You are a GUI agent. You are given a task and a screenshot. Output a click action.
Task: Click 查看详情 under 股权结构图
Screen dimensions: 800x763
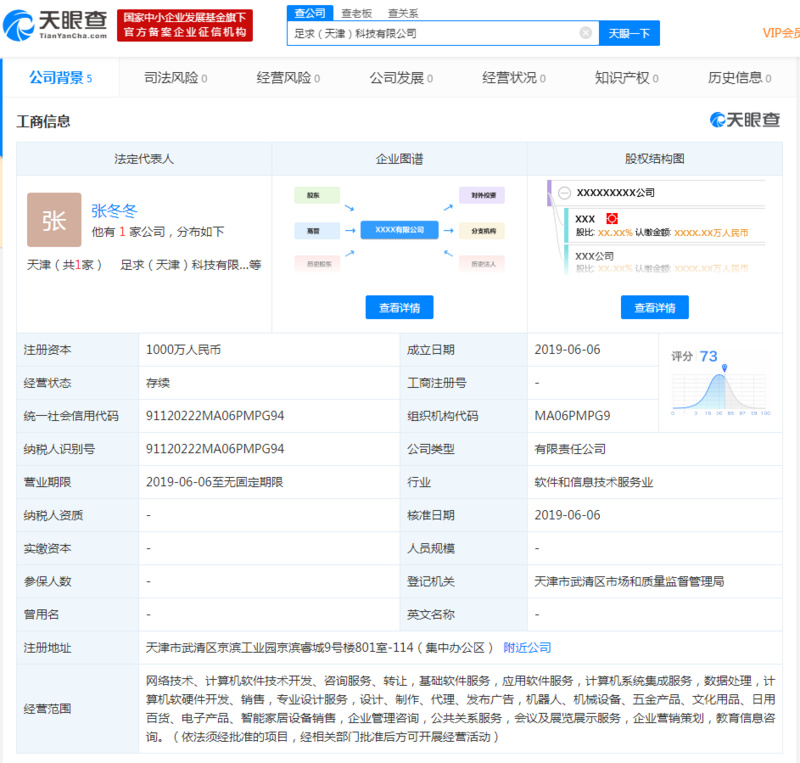654,307
